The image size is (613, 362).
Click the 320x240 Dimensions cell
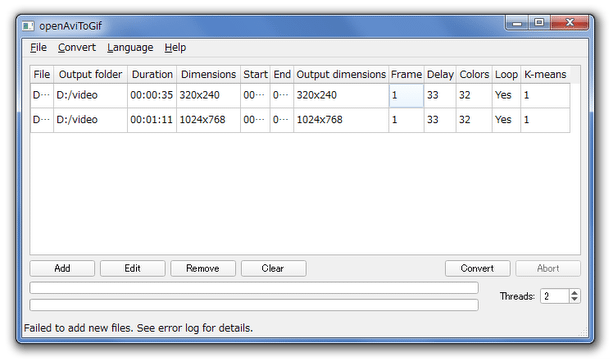pyautogui.click(x=208, y=95)
